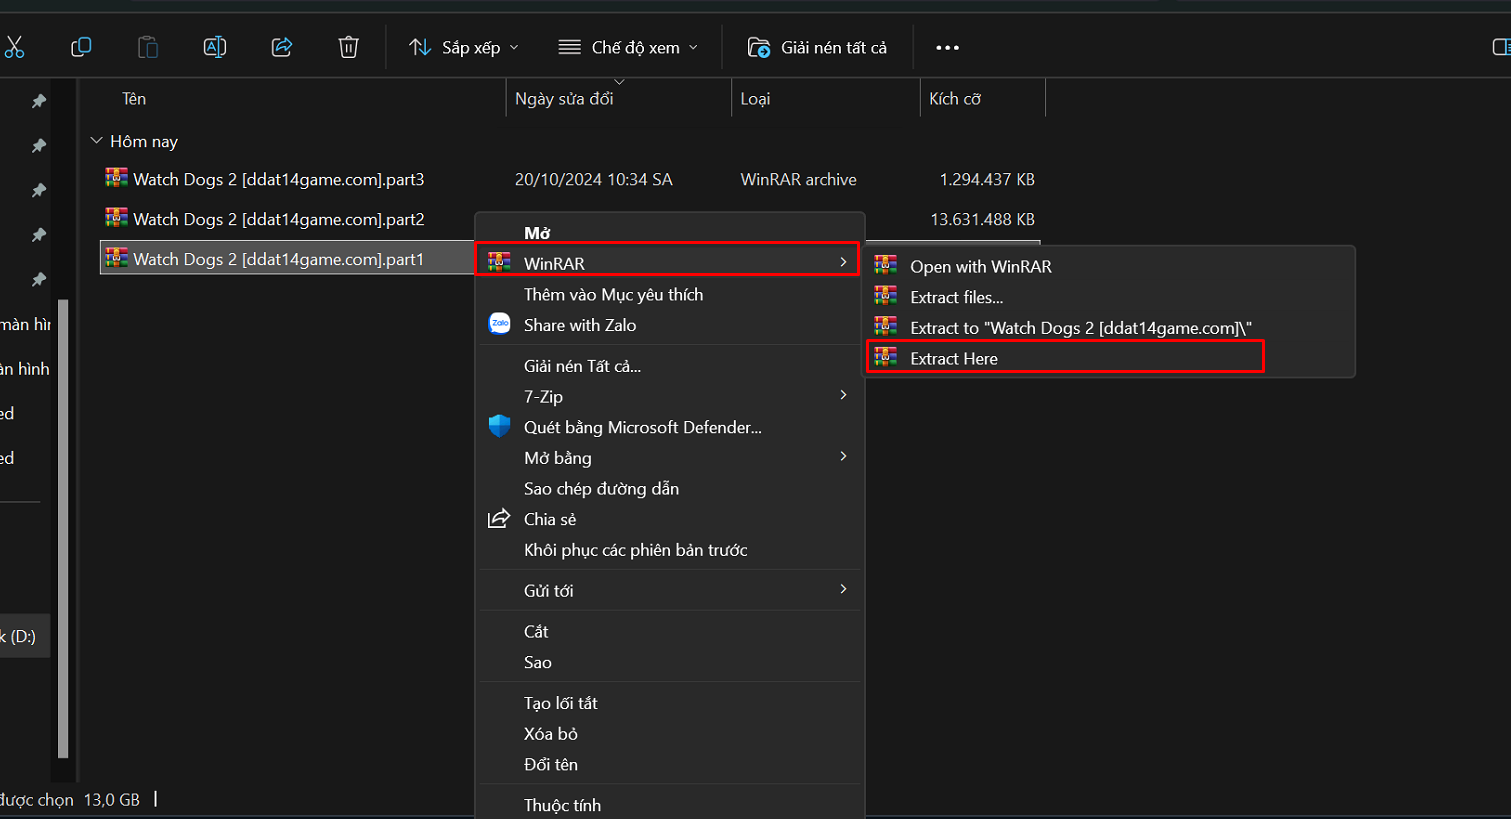Click the Chia sẻ share arrow icon

498,518
